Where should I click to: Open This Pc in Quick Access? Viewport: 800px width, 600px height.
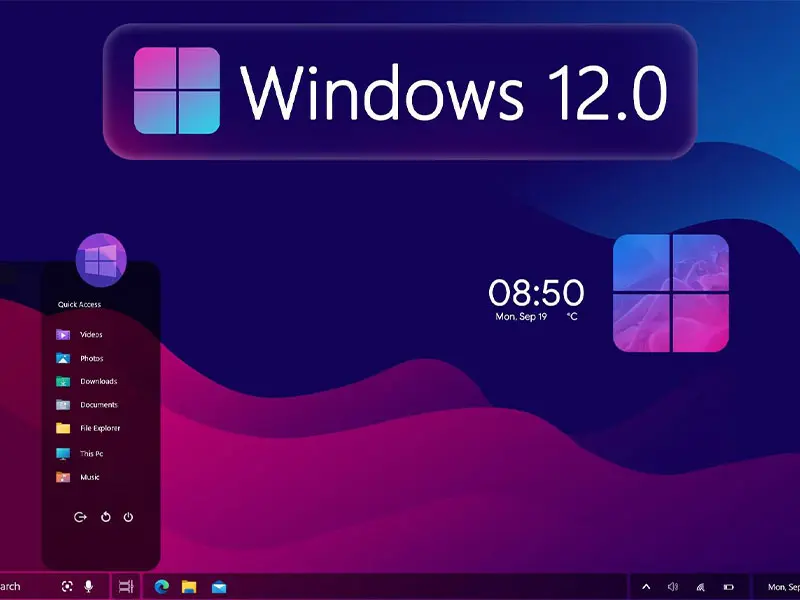(x=80, y=453)
